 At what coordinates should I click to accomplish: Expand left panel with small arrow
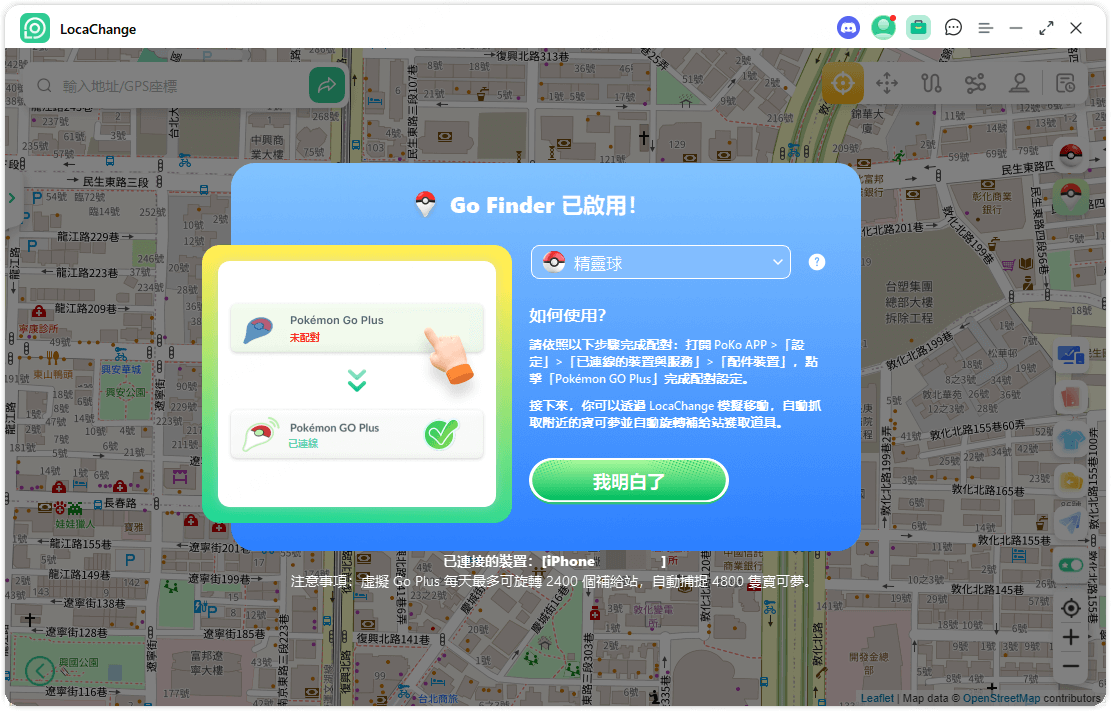[11, 198]
